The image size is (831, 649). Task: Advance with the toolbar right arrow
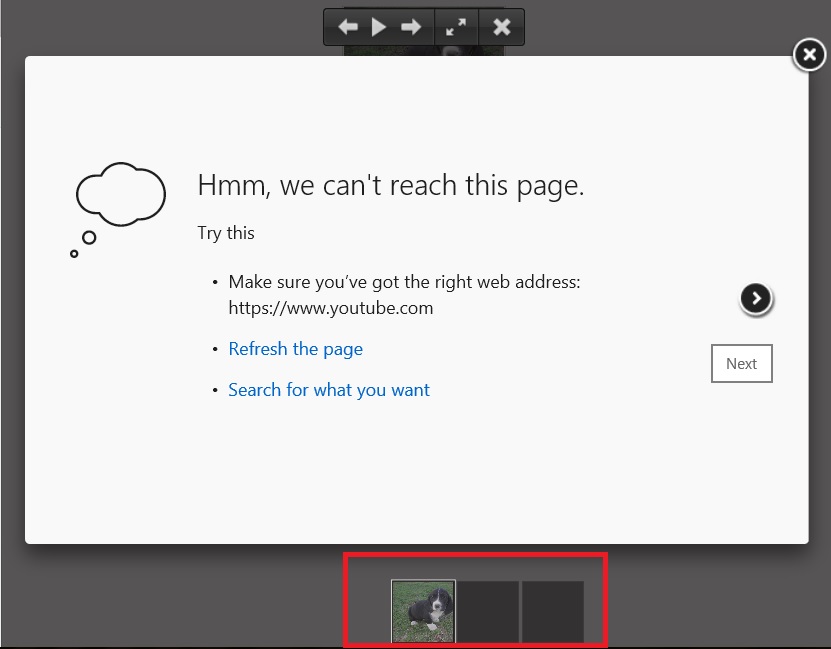point(411,26)
